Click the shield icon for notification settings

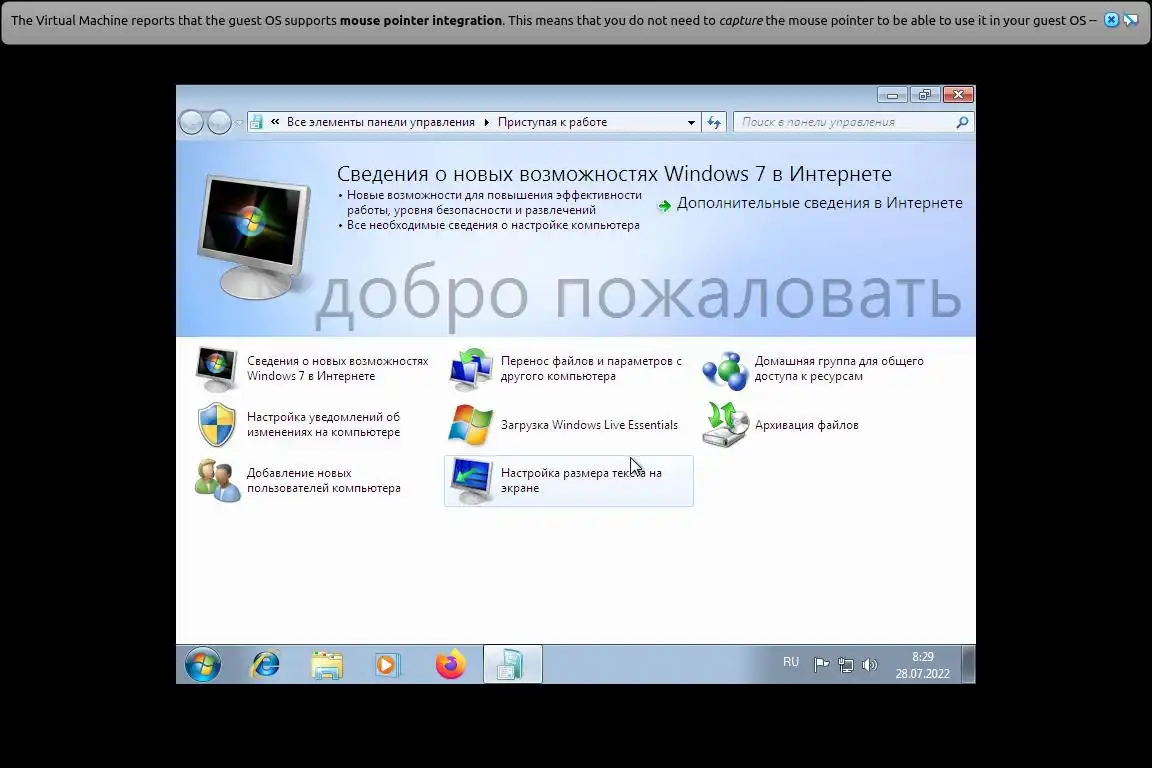click(217, 425)
